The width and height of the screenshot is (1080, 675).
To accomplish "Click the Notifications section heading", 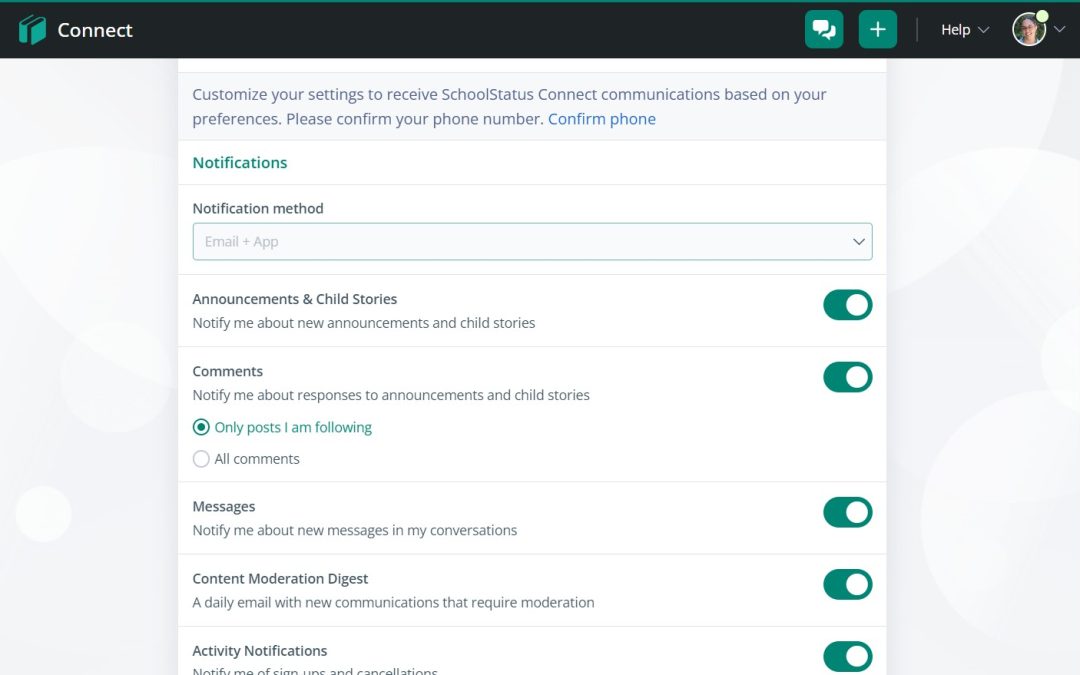I will pyautogui.click(x=240, y=163).
